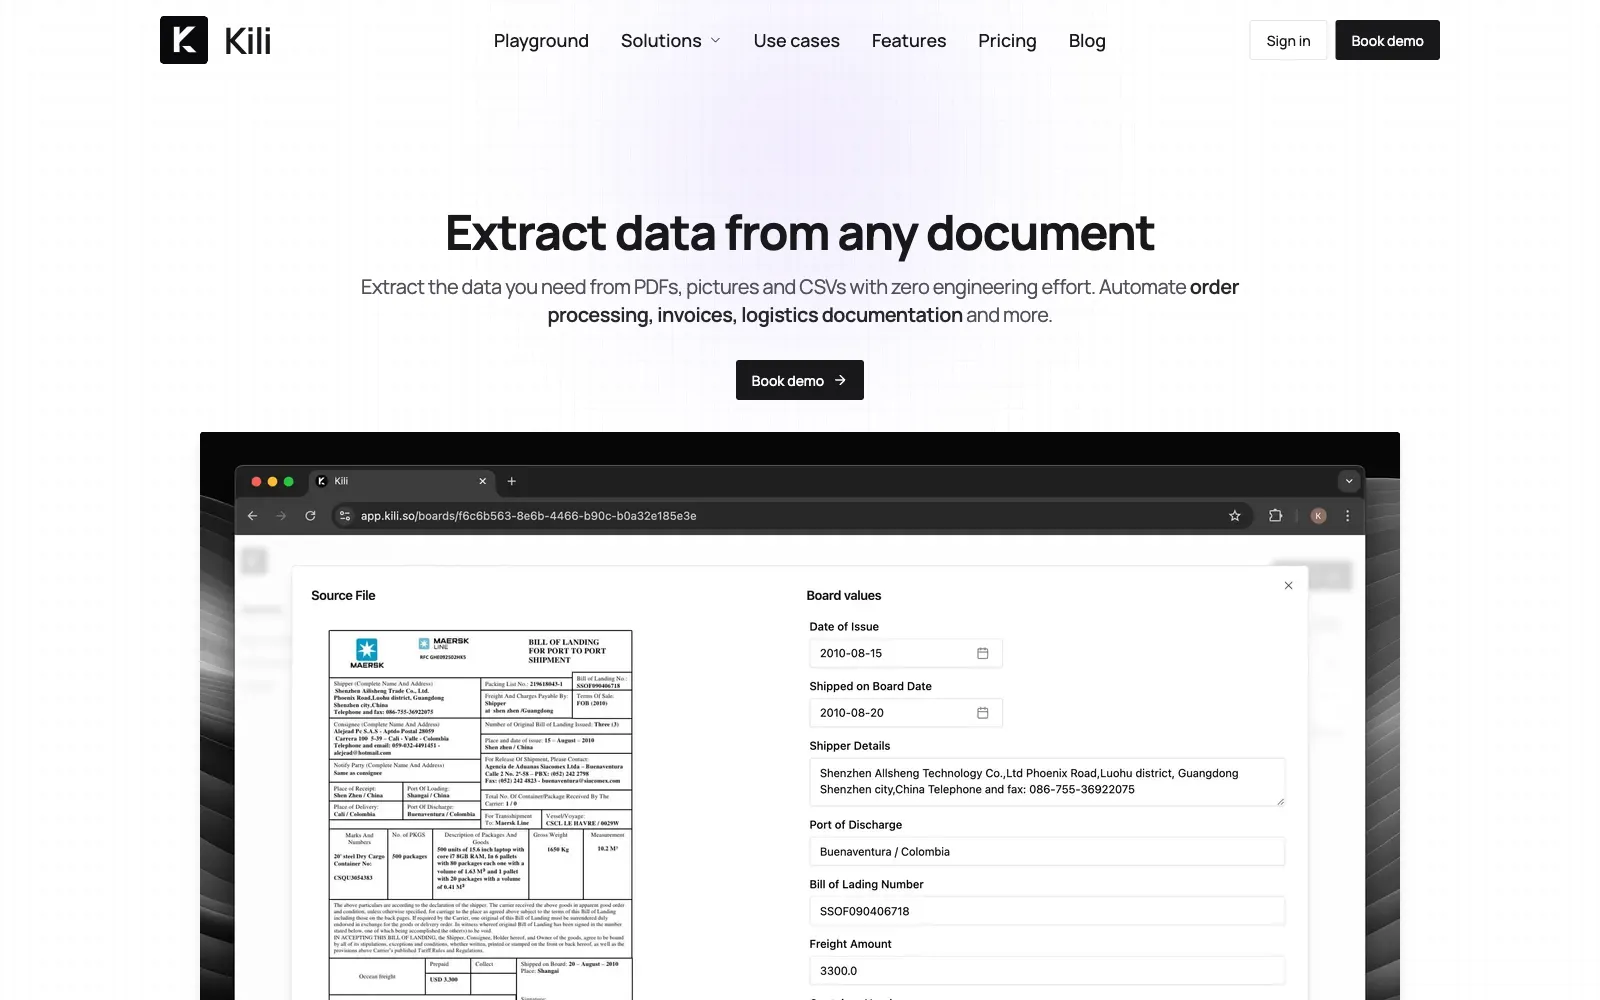Click the K profile avatar

tap(1318, 516)
